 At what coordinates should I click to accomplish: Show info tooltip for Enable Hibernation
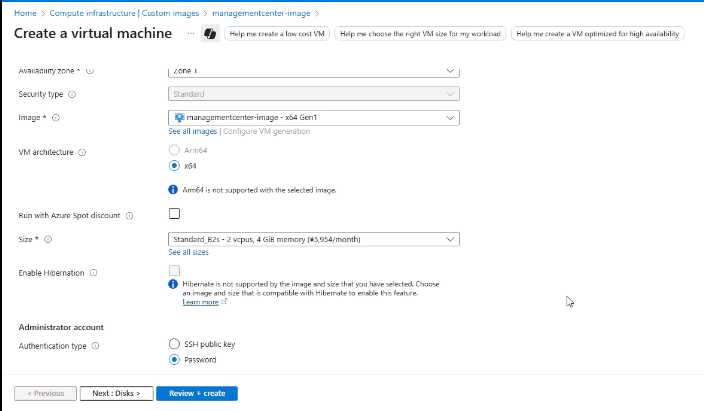pos(93,273)
